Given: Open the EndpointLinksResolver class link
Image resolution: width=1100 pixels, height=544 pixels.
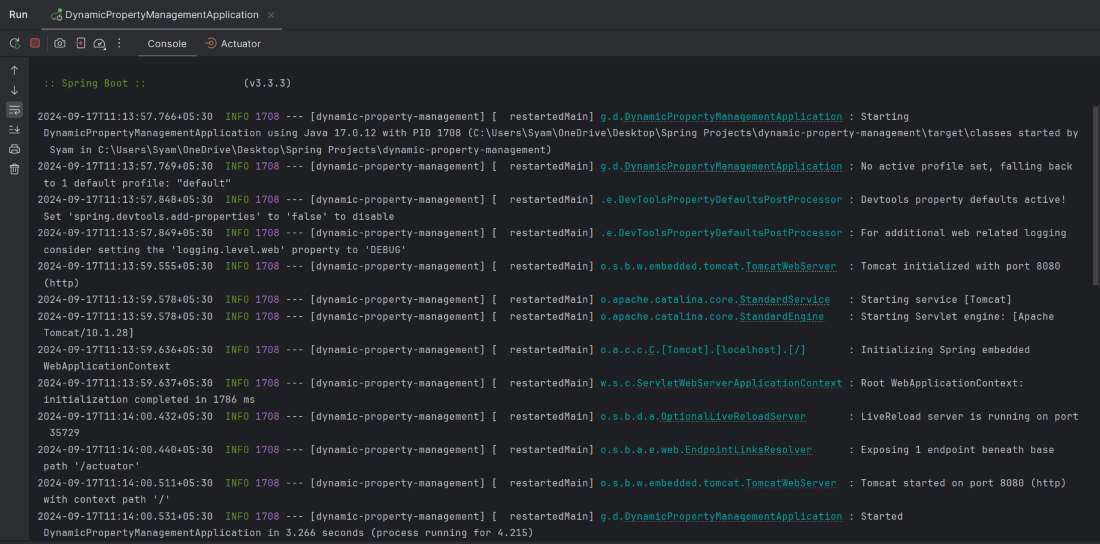Looking at the screenshot, I should point(749,450).
